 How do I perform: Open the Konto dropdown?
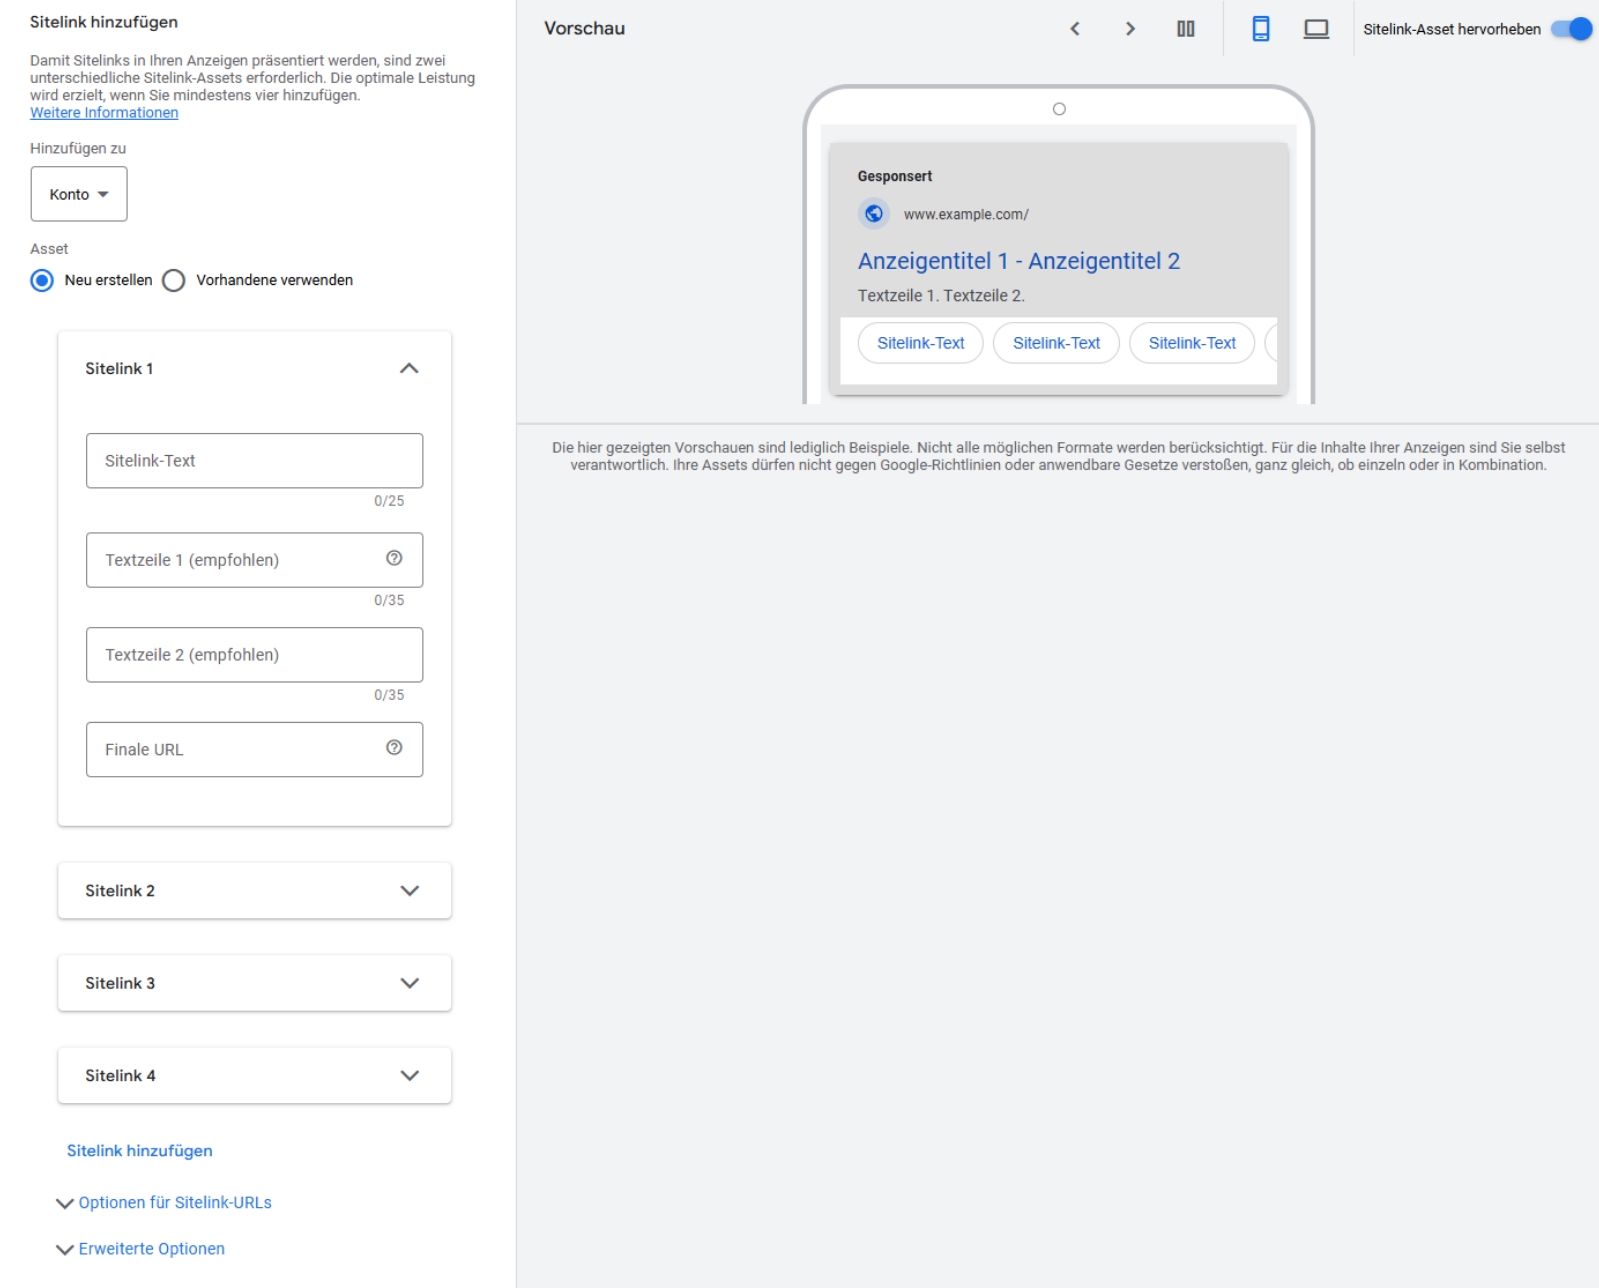point(79,194)
